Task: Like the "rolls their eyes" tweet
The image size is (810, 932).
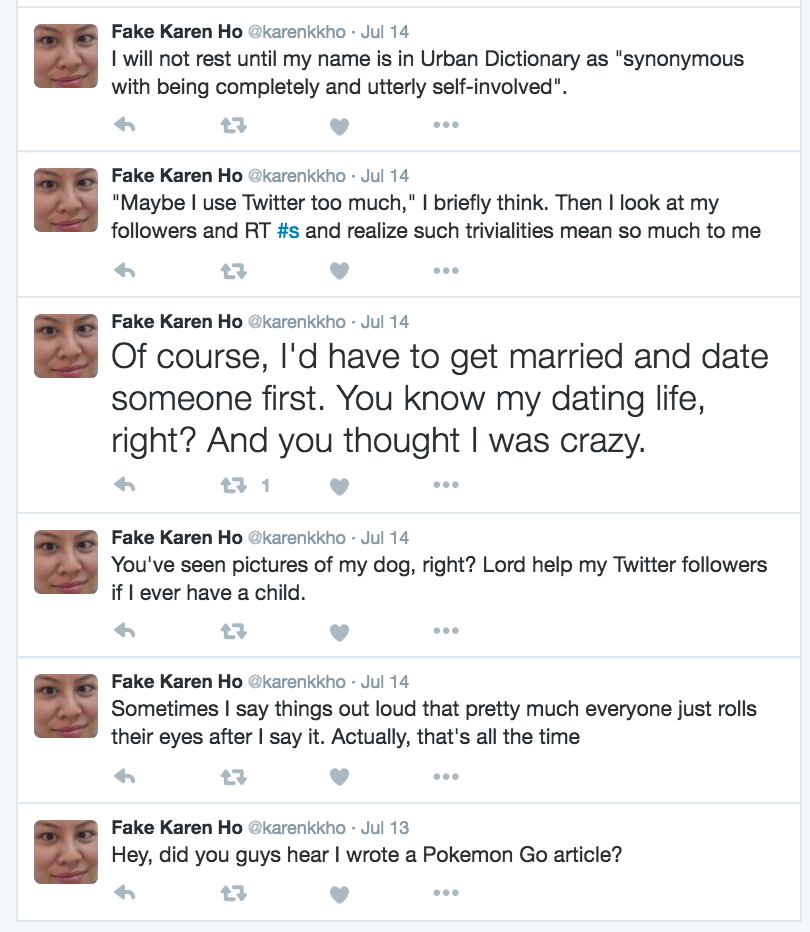Action: click(340, 777)
